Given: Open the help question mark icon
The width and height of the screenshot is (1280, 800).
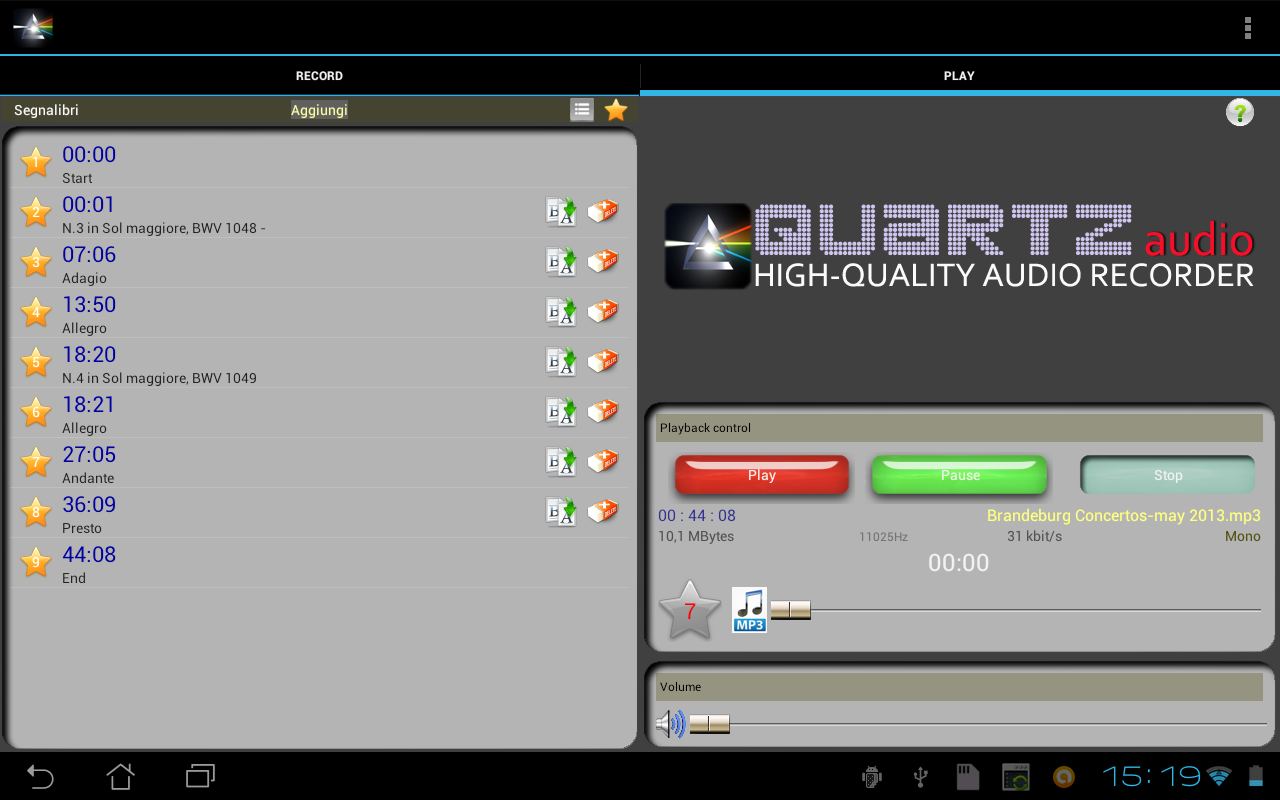Looking at the screenshot, I should click(x=1239, y=112).
